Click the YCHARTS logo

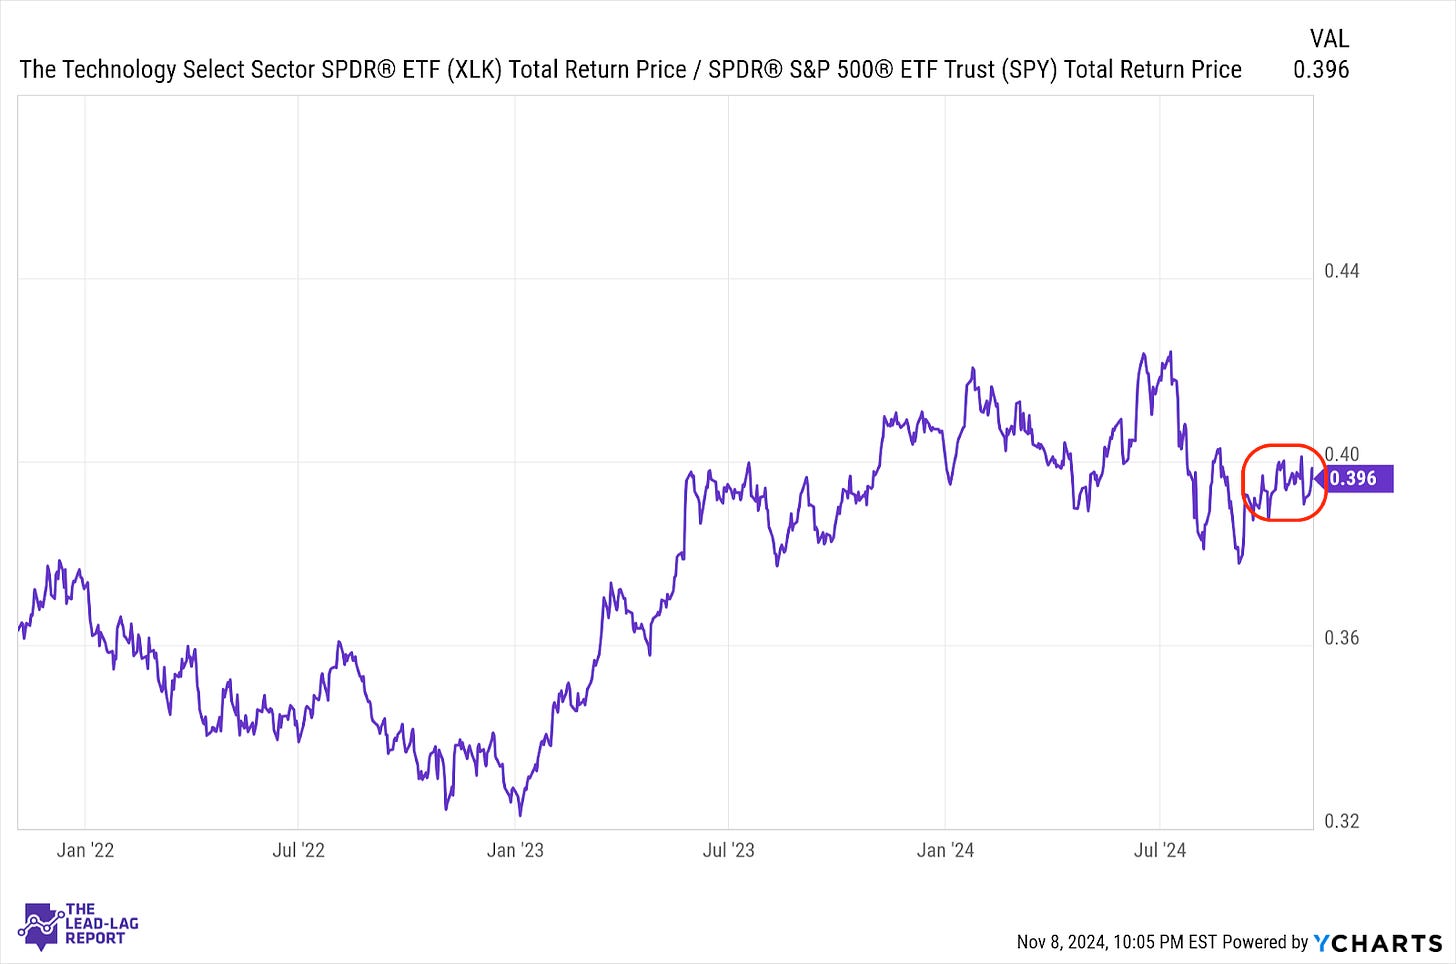1378,942
